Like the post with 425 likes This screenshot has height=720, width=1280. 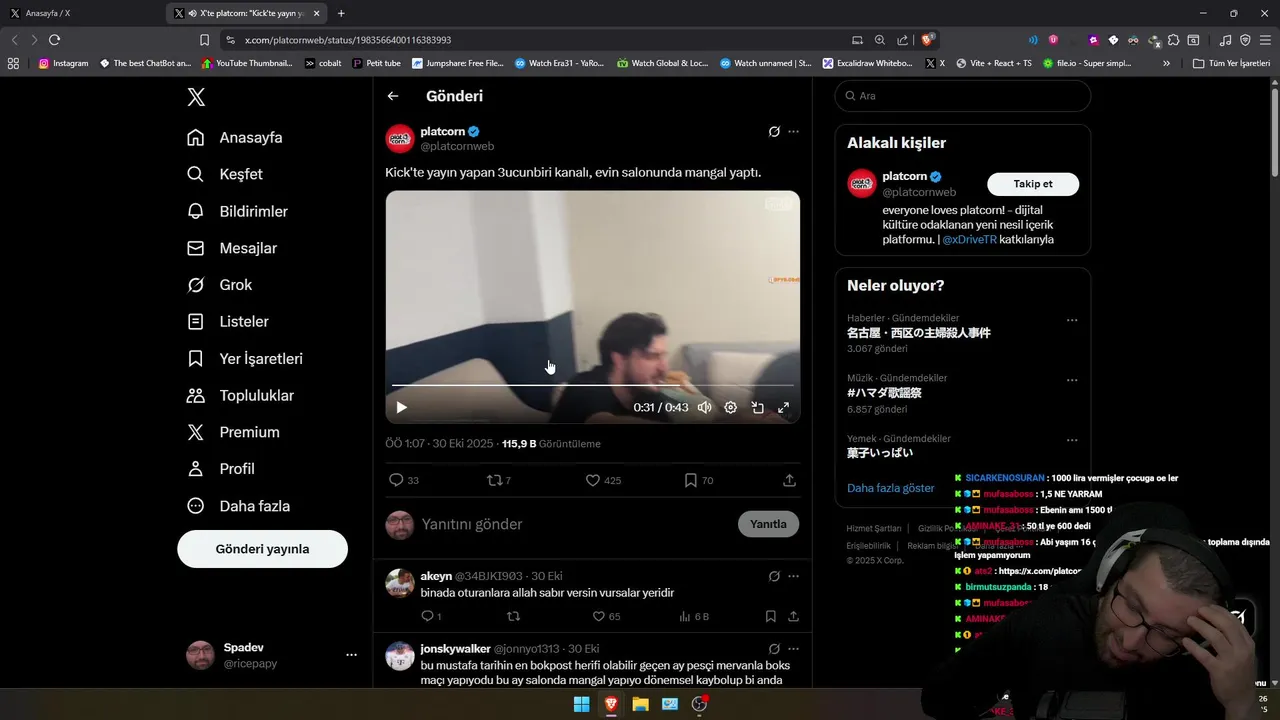592,480
